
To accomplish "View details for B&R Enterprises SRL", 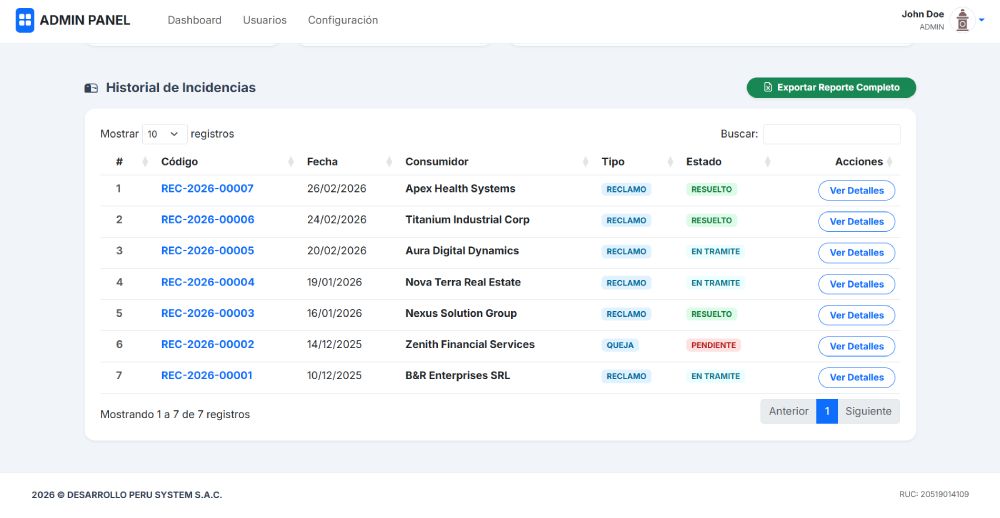I will coord(857,378).
